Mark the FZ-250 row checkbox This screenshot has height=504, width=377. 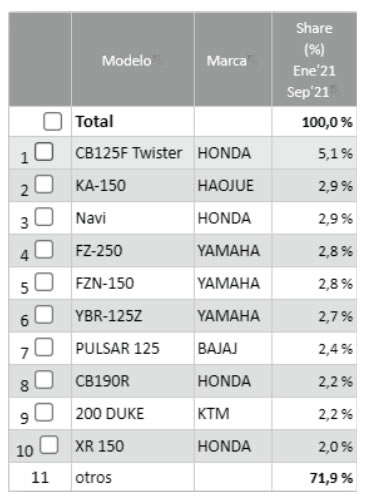tap(44, 250)
